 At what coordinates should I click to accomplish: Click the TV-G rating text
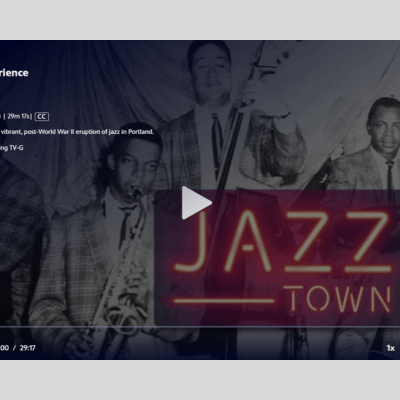tap(16, 147)
